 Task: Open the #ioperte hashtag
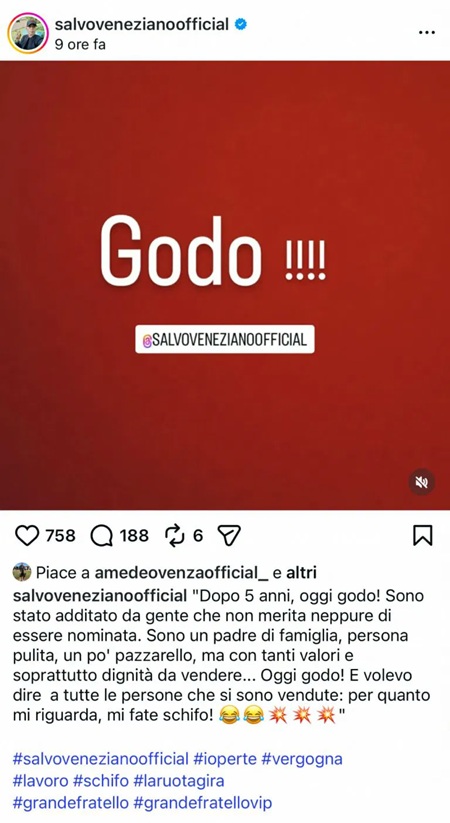tap(225, 759)
